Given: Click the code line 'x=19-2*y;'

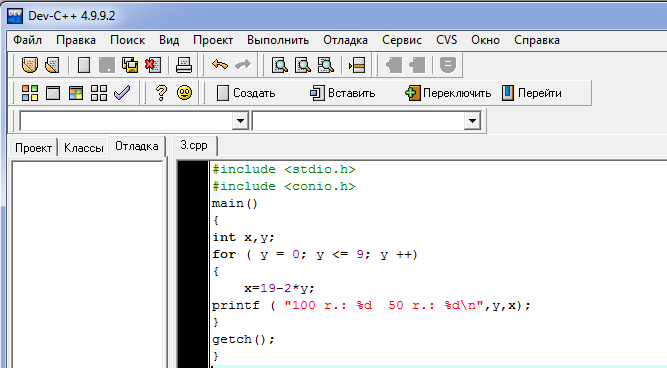Looking at the screenshot, I should [x=279, y=288].
